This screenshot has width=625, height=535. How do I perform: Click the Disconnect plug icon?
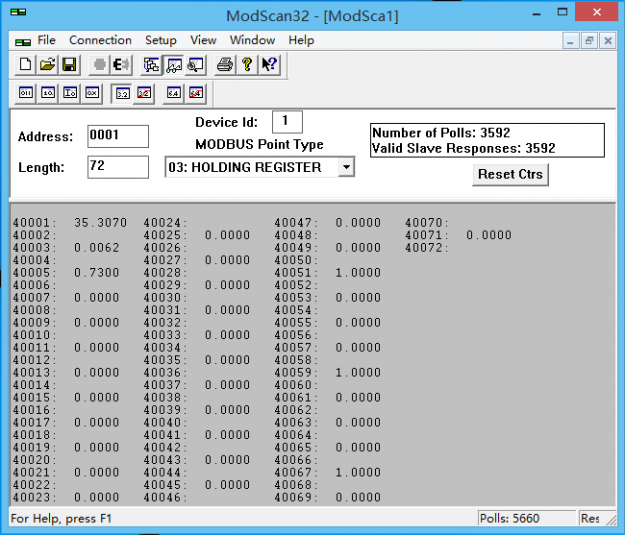(122, 65)
